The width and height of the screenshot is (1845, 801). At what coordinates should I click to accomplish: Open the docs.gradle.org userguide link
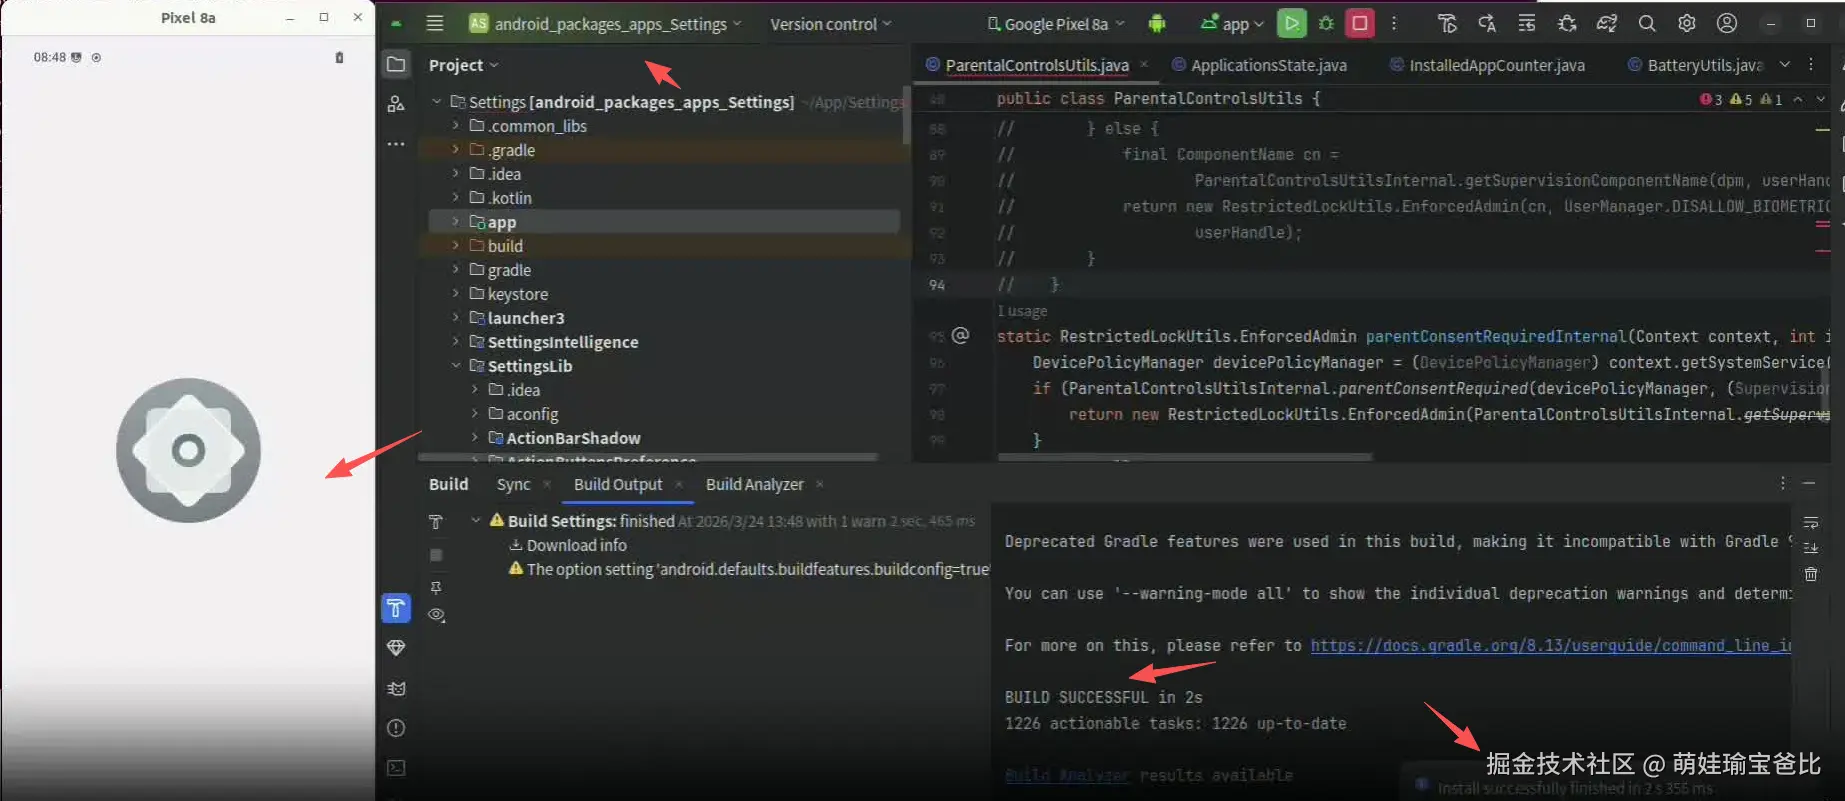coord(1551,646)
